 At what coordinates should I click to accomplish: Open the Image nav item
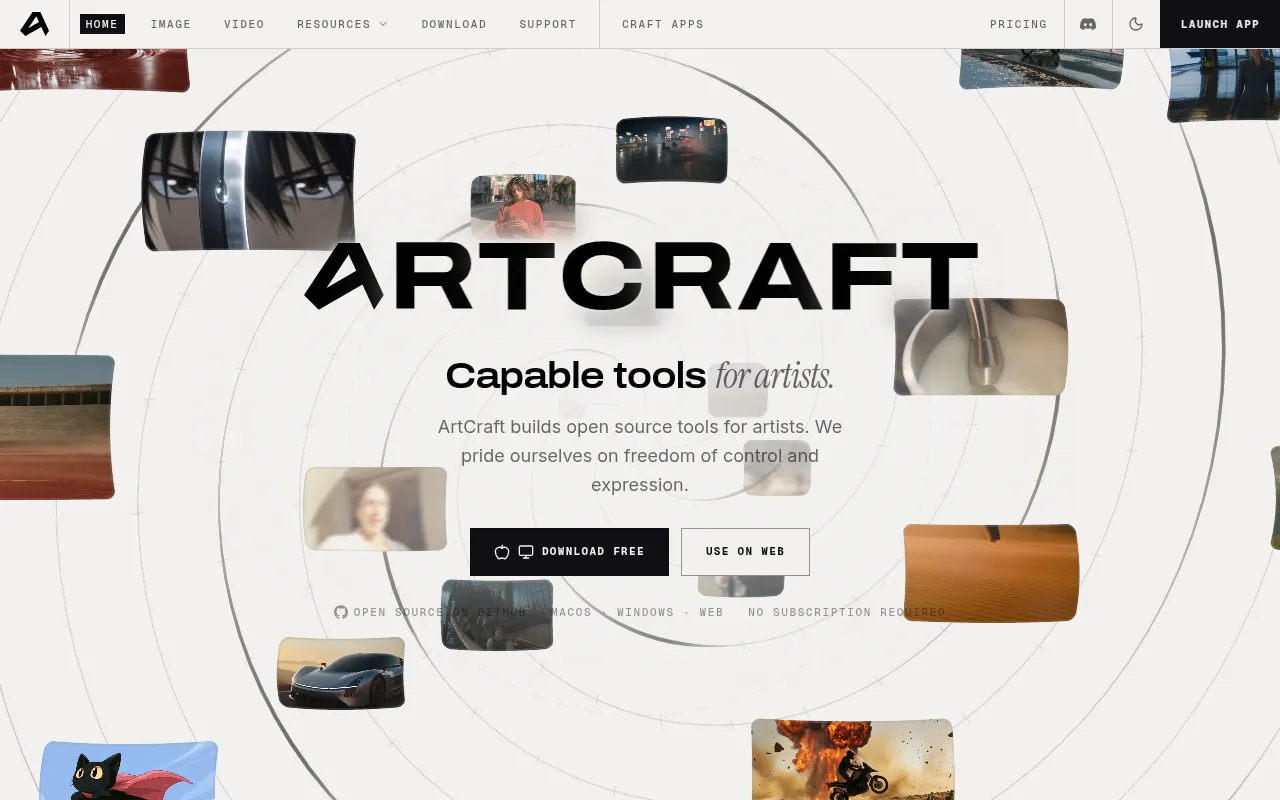[x=171, y=24]
